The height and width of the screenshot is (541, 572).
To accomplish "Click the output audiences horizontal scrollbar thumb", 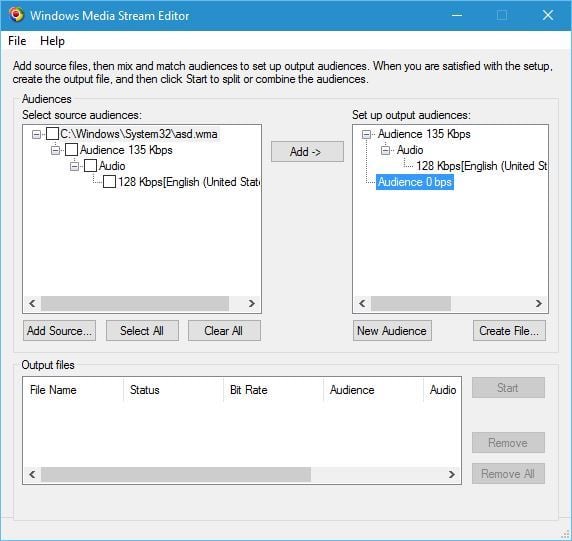I will pos(411,303).
